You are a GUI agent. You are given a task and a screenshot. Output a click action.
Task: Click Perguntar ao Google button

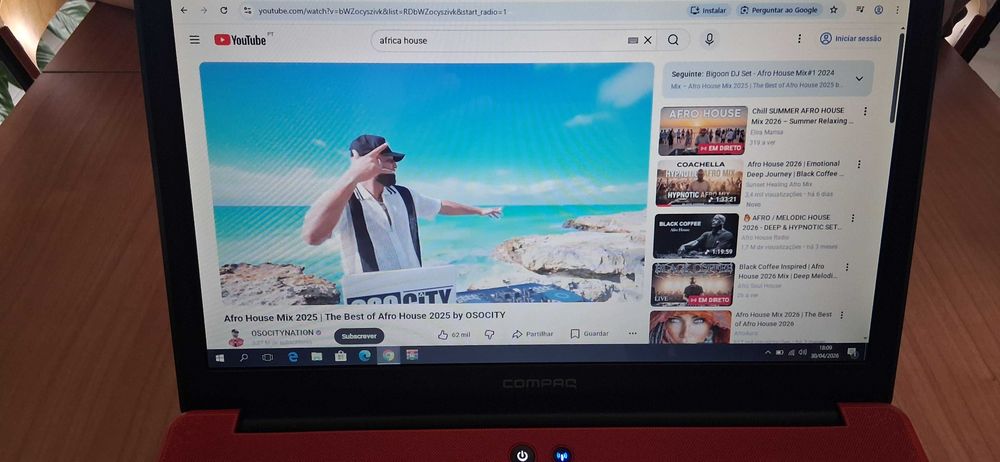click(x=779, y=10)
